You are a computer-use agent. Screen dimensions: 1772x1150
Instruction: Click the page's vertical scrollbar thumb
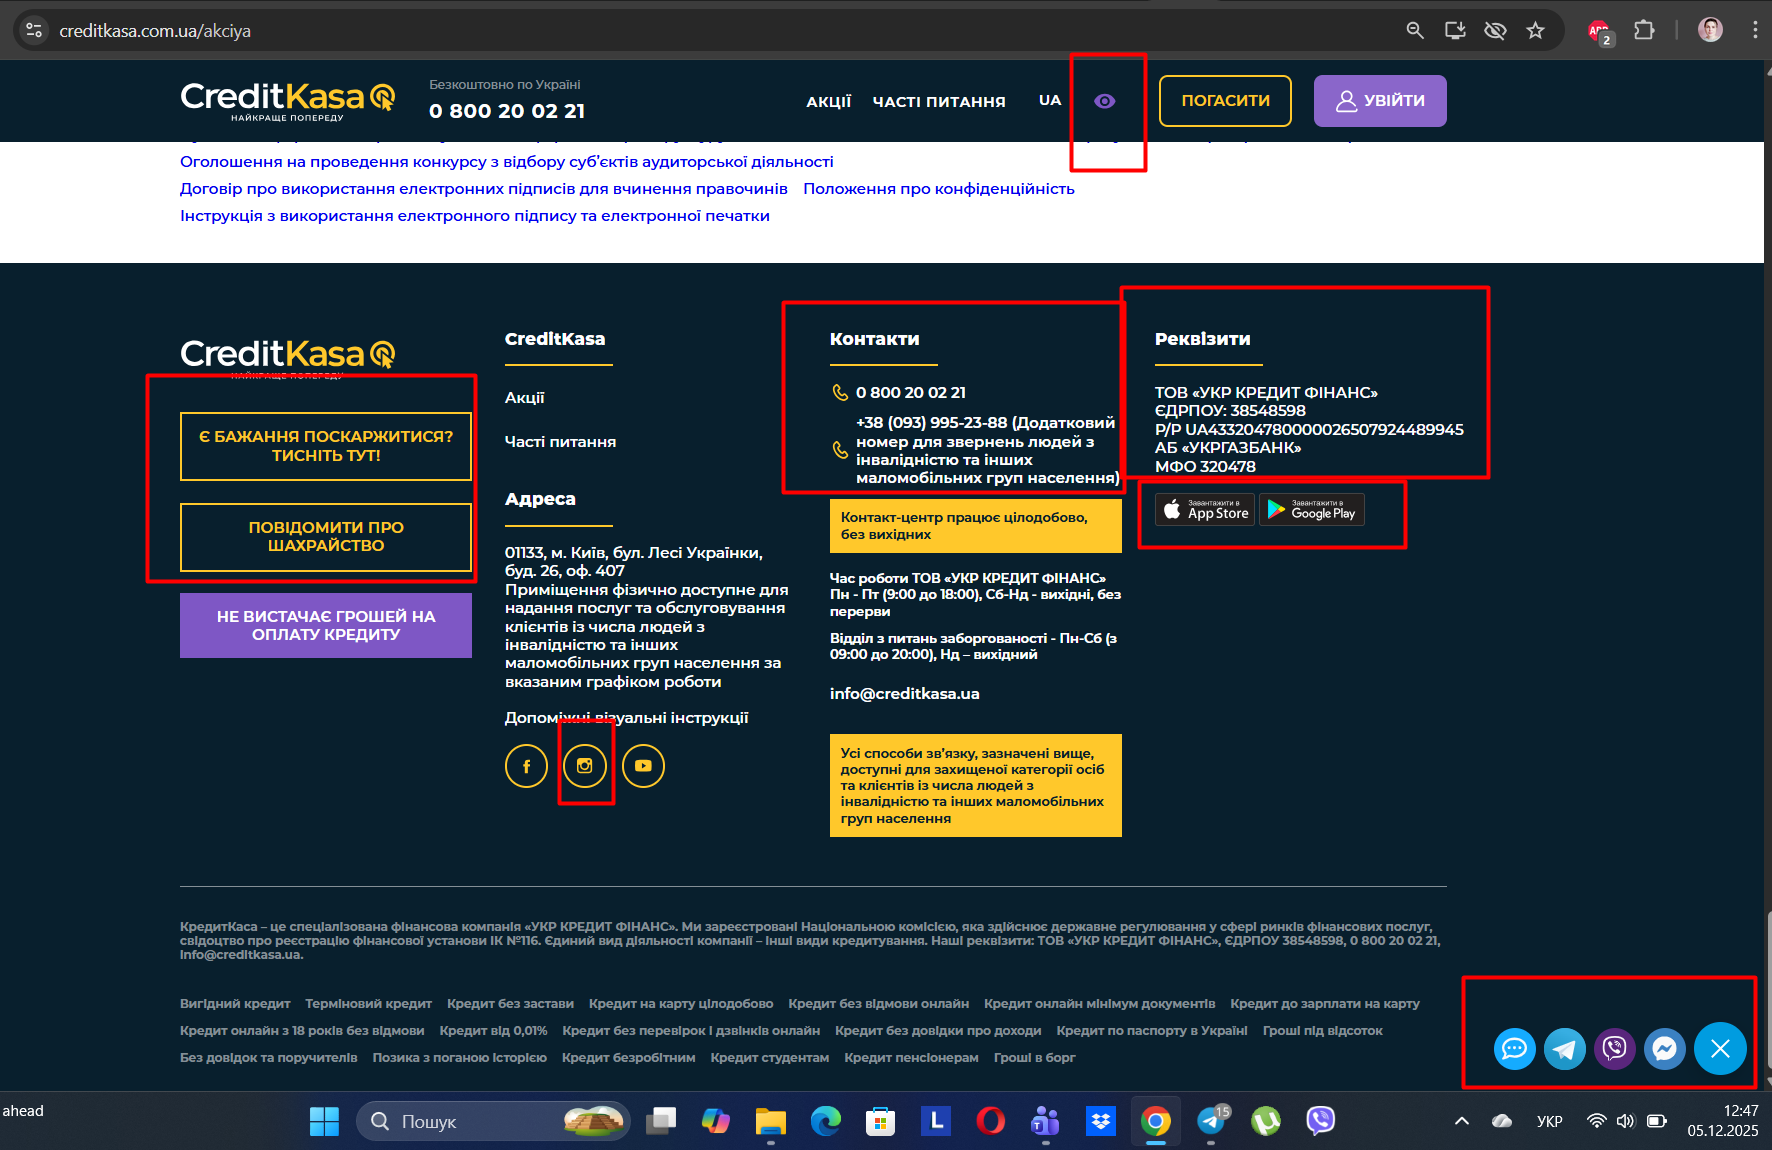pos(1767,990)
